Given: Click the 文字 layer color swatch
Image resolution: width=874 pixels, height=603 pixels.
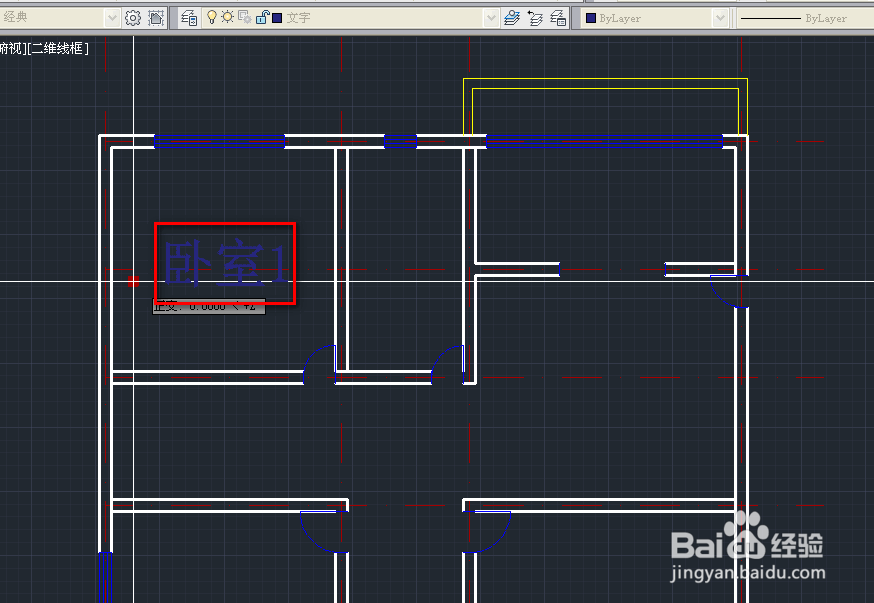Looking at the screenshot, I should point(277,18).
